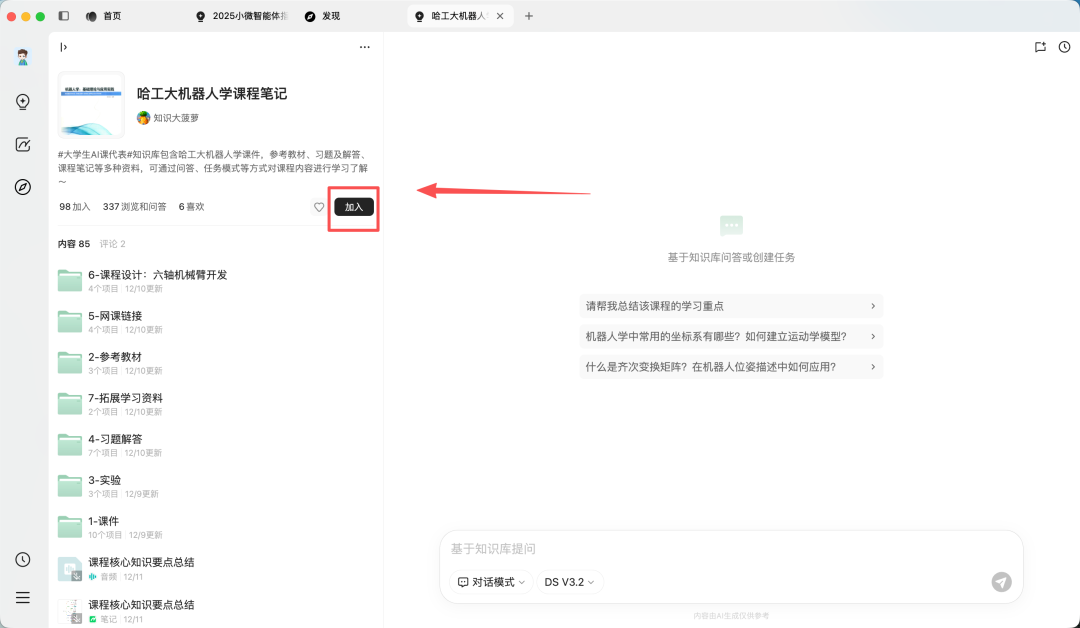Open the compose/new note icon in left sidebar
Viewport: 1080px width, 628px height.
point(22,144)
